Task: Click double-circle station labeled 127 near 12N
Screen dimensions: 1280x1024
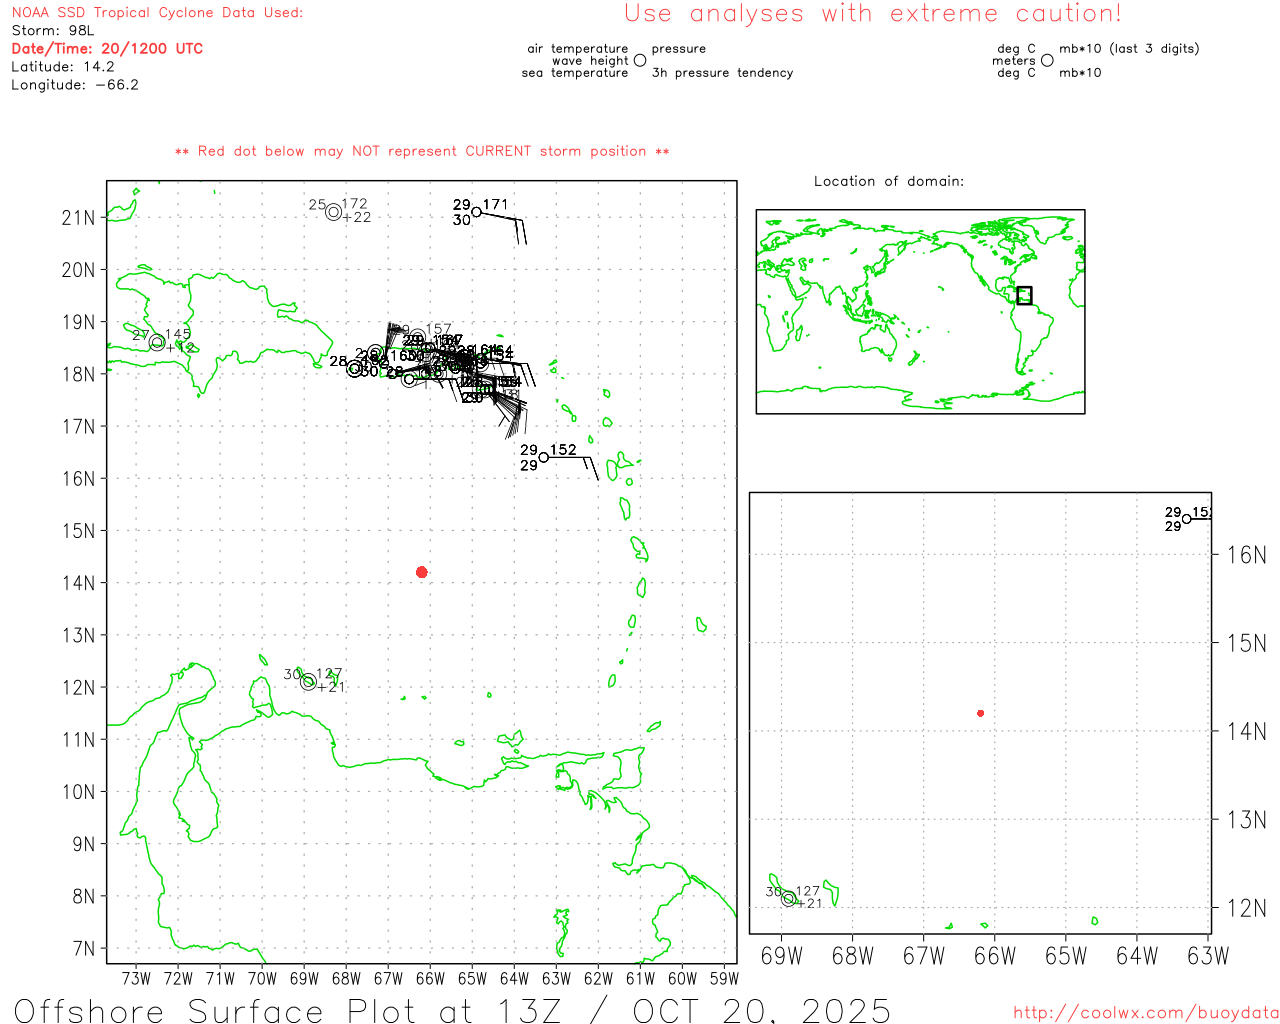Action: click(308, 682)
